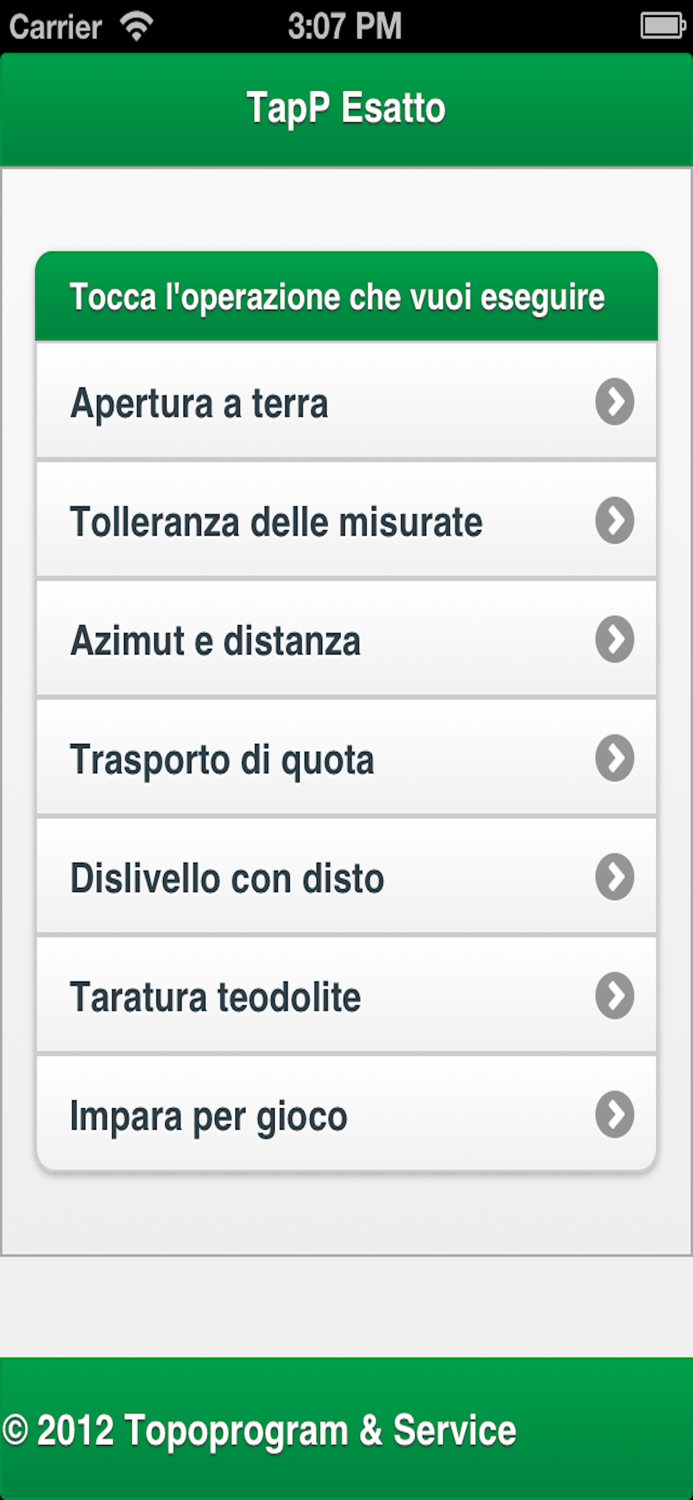This screenshot has width=693, height=1500.
Task: Tap the chevron beside Tolleranza delle misurate
Action: [x=614, y=520]
